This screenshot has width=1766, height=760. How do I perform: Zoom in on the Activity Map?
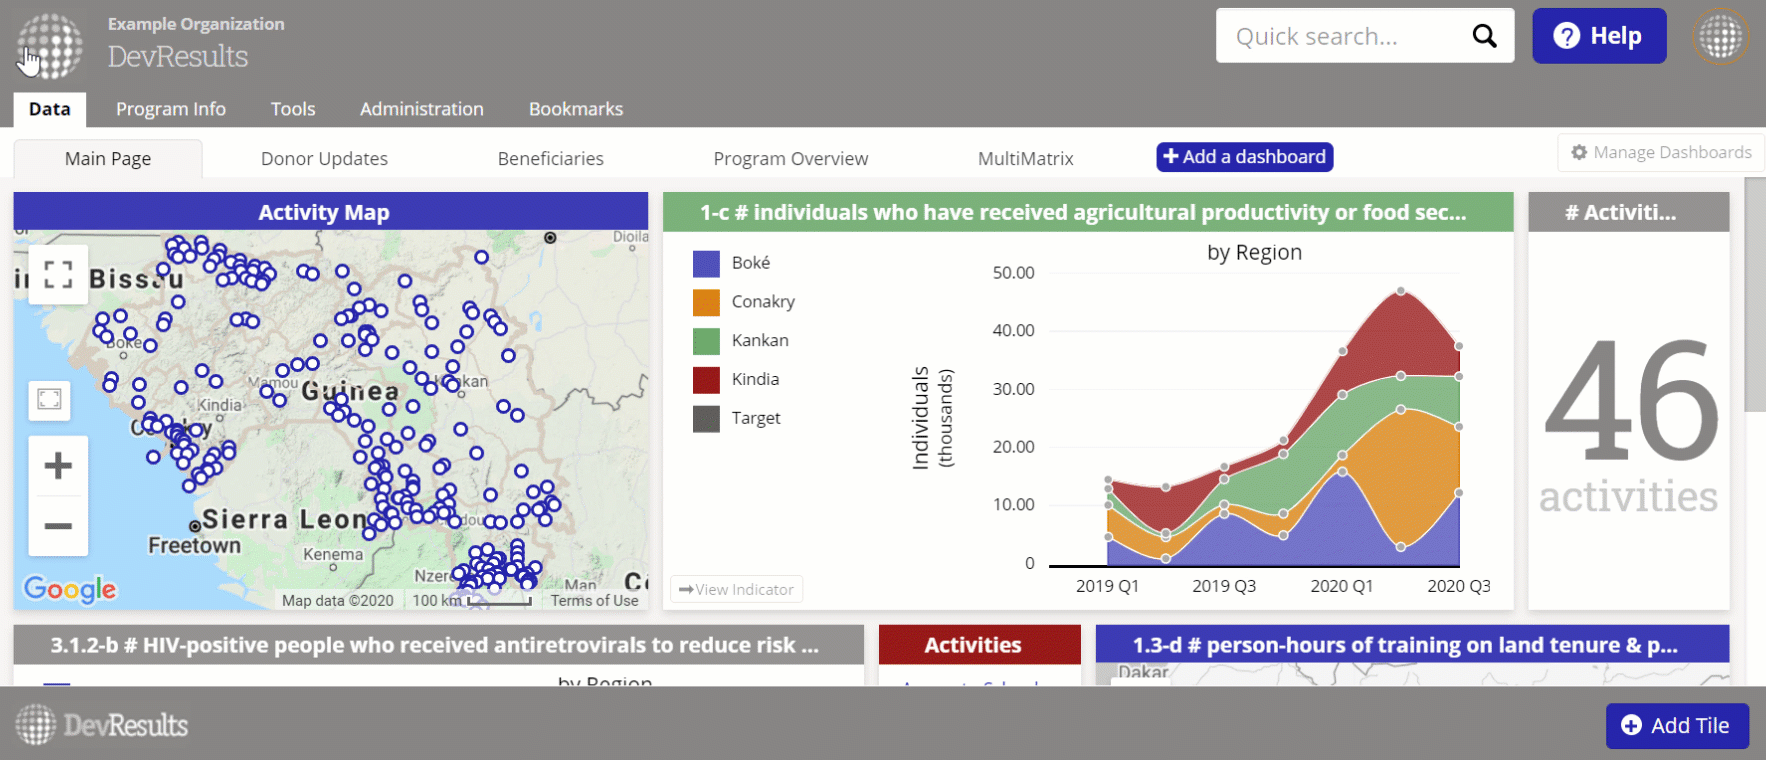[58, 465]
